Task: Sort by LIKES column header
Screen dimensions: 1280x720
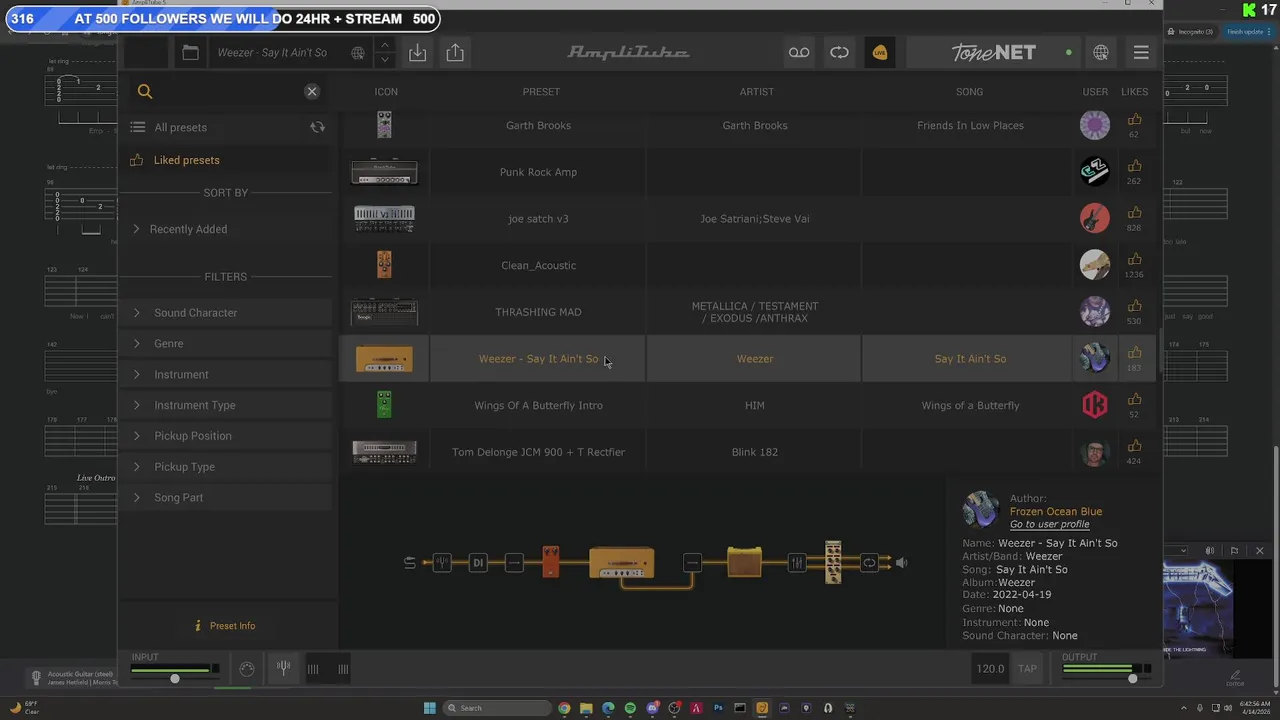Action: 1134,92
